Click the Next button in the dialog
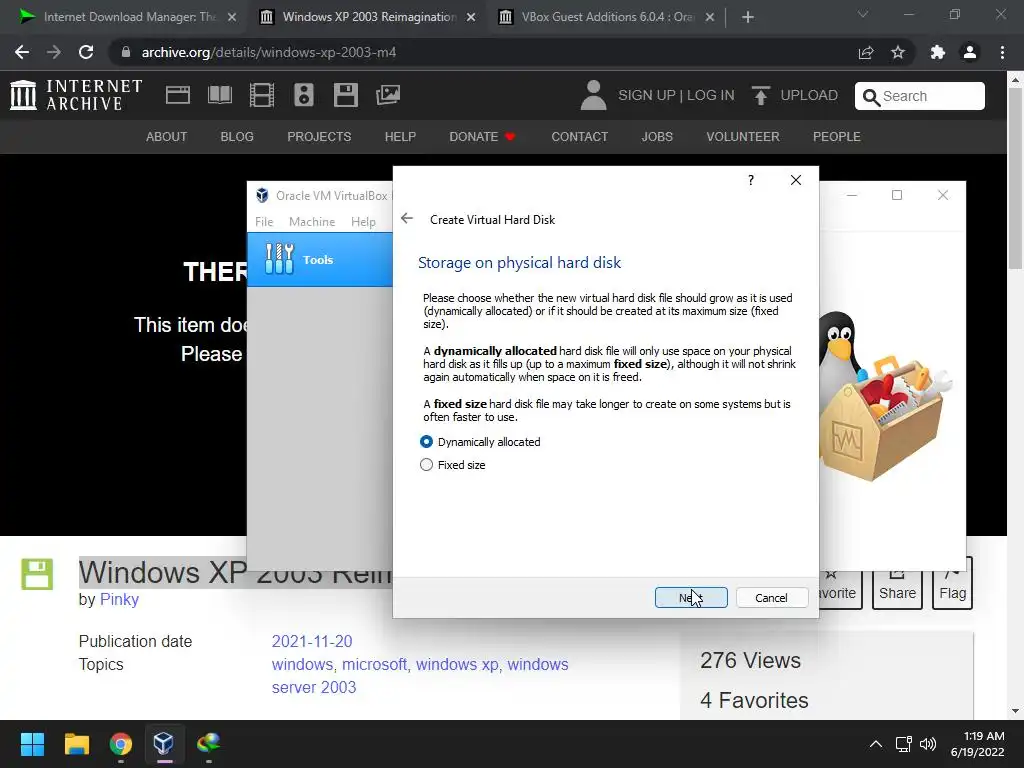Image resolution: width=1024 pixels, height=768 pixels. [691, 598]
